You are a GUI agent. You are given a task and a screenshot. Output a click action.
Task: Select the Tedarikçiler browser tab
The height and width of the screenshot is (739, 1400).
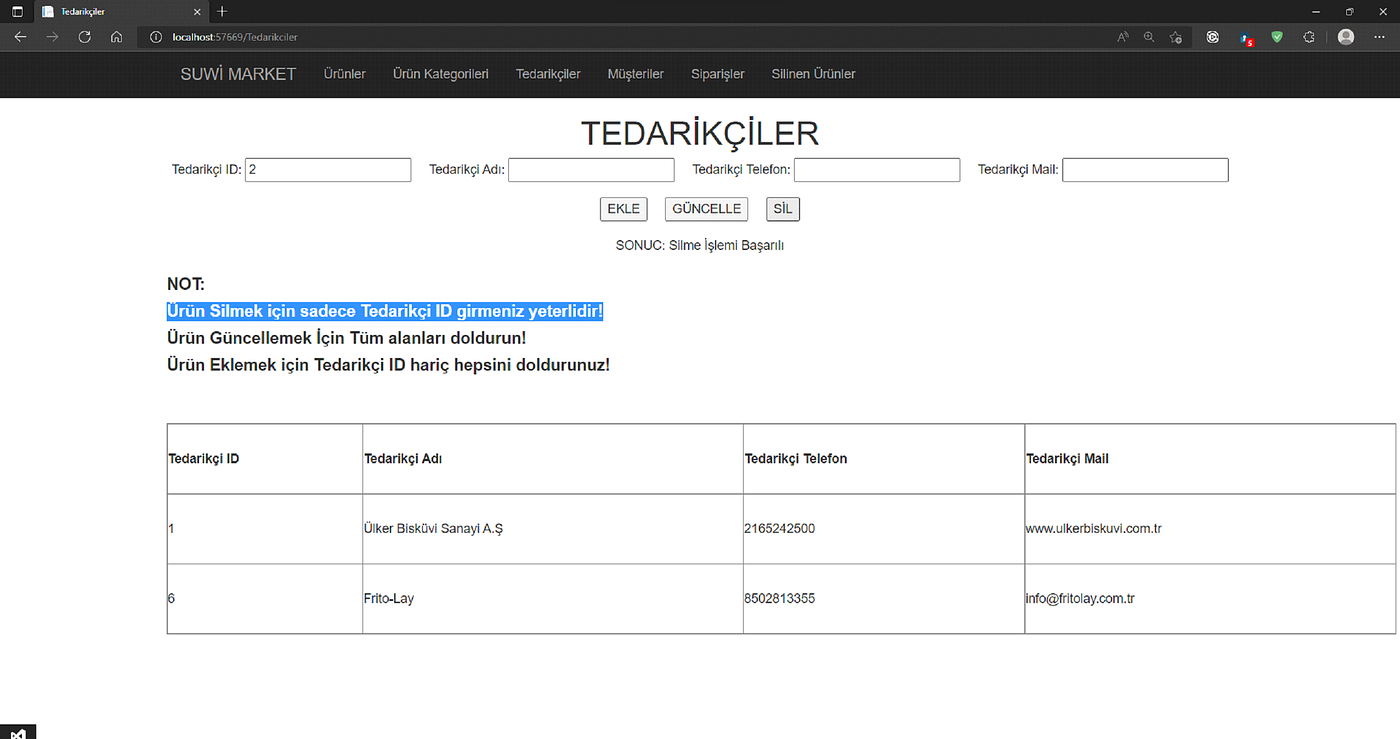121,11
